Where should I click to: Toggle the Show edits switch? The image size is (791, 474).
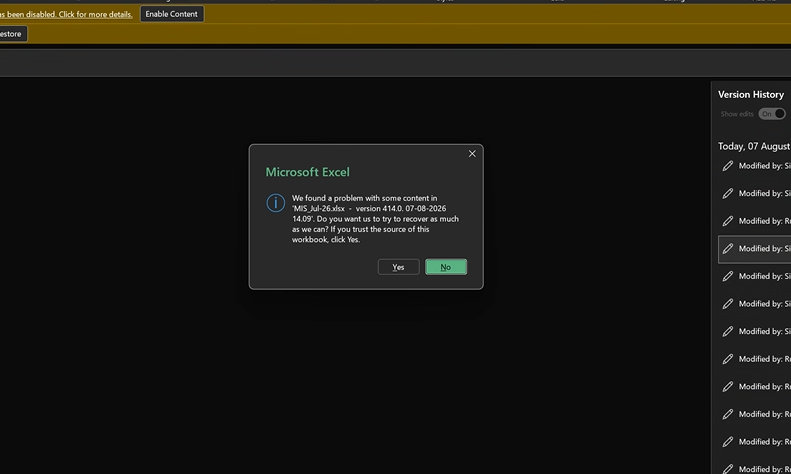coord(772,114)
